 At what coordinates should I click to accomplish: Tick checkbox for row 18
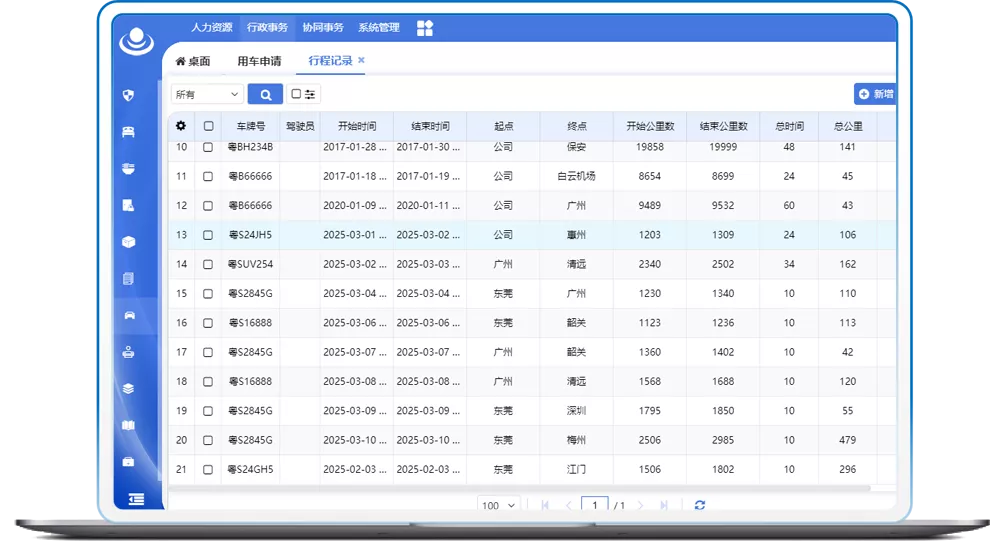click(208, 381)
